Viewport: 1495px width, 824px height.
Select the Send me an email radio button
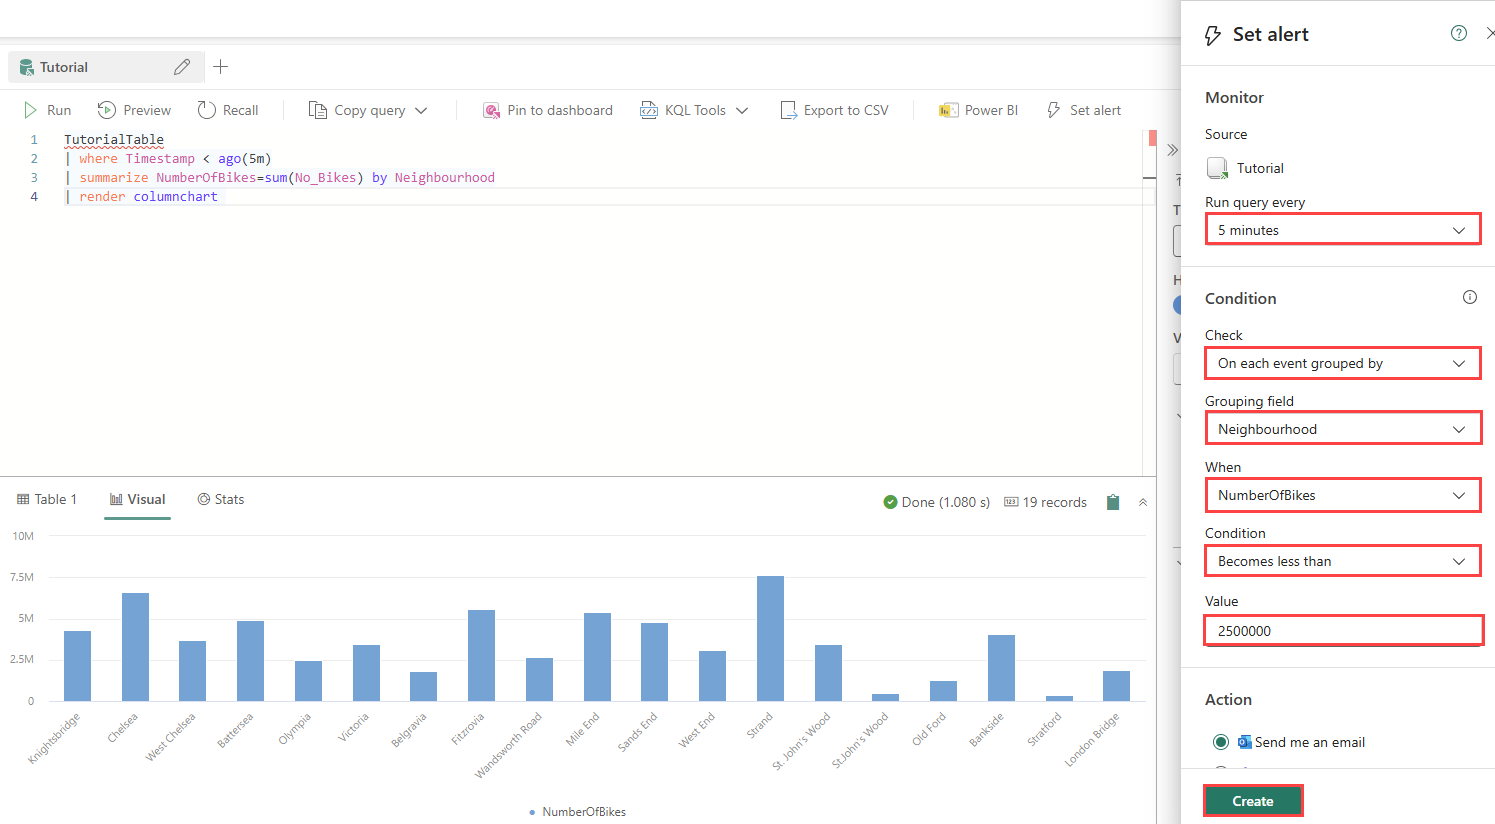pos(1220,742)
